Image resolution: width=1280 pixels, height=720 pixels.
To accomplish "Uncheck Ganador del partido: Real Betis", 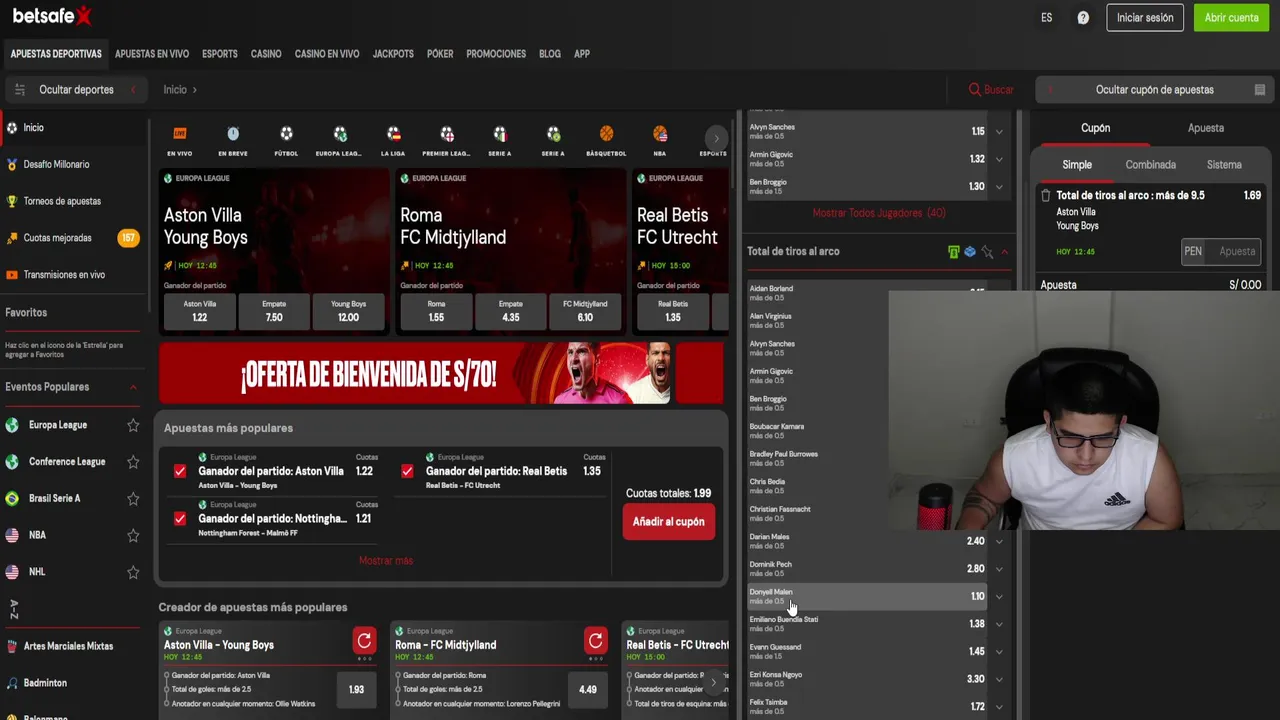I will tap(407, 471).
